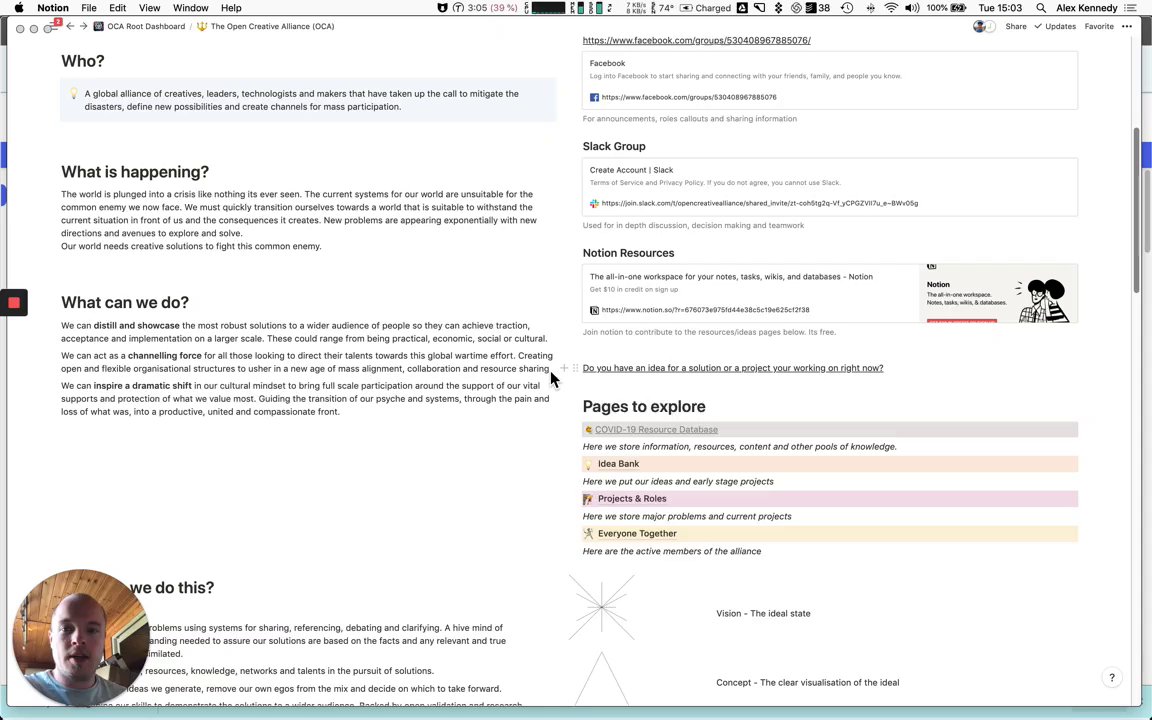Open the Updates panel
This screenshot has height=720, width=1152.
click(1055, 26)
